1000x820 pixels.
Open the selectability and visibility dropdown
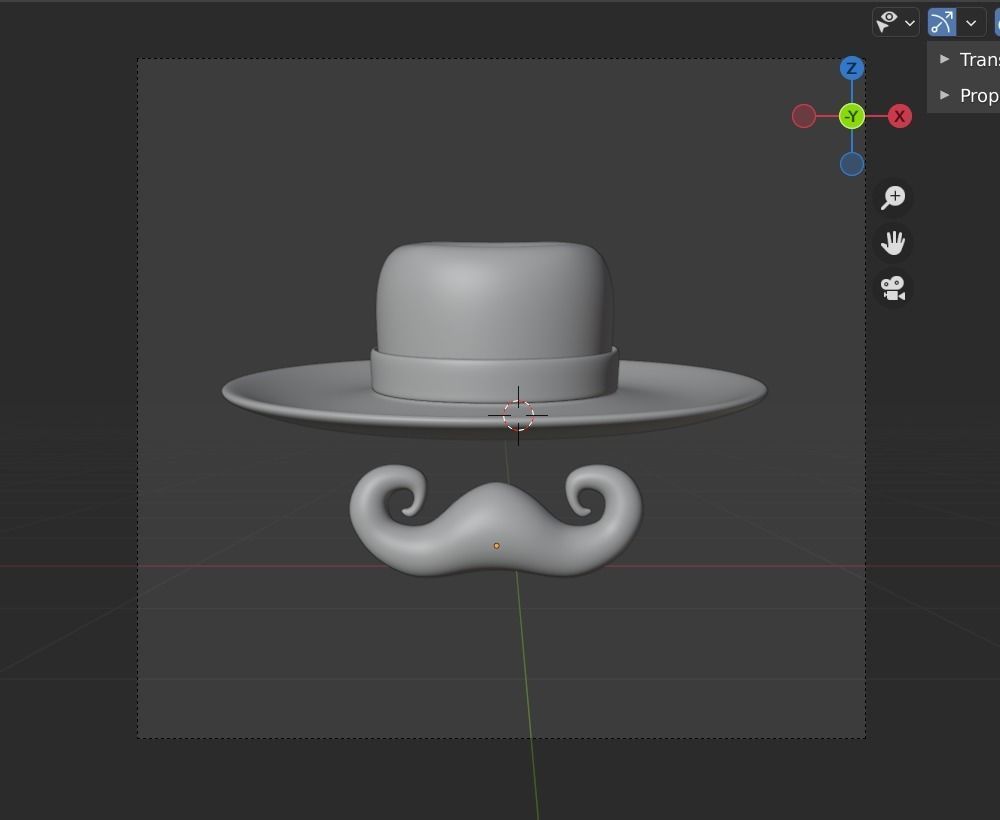point(895,22)
